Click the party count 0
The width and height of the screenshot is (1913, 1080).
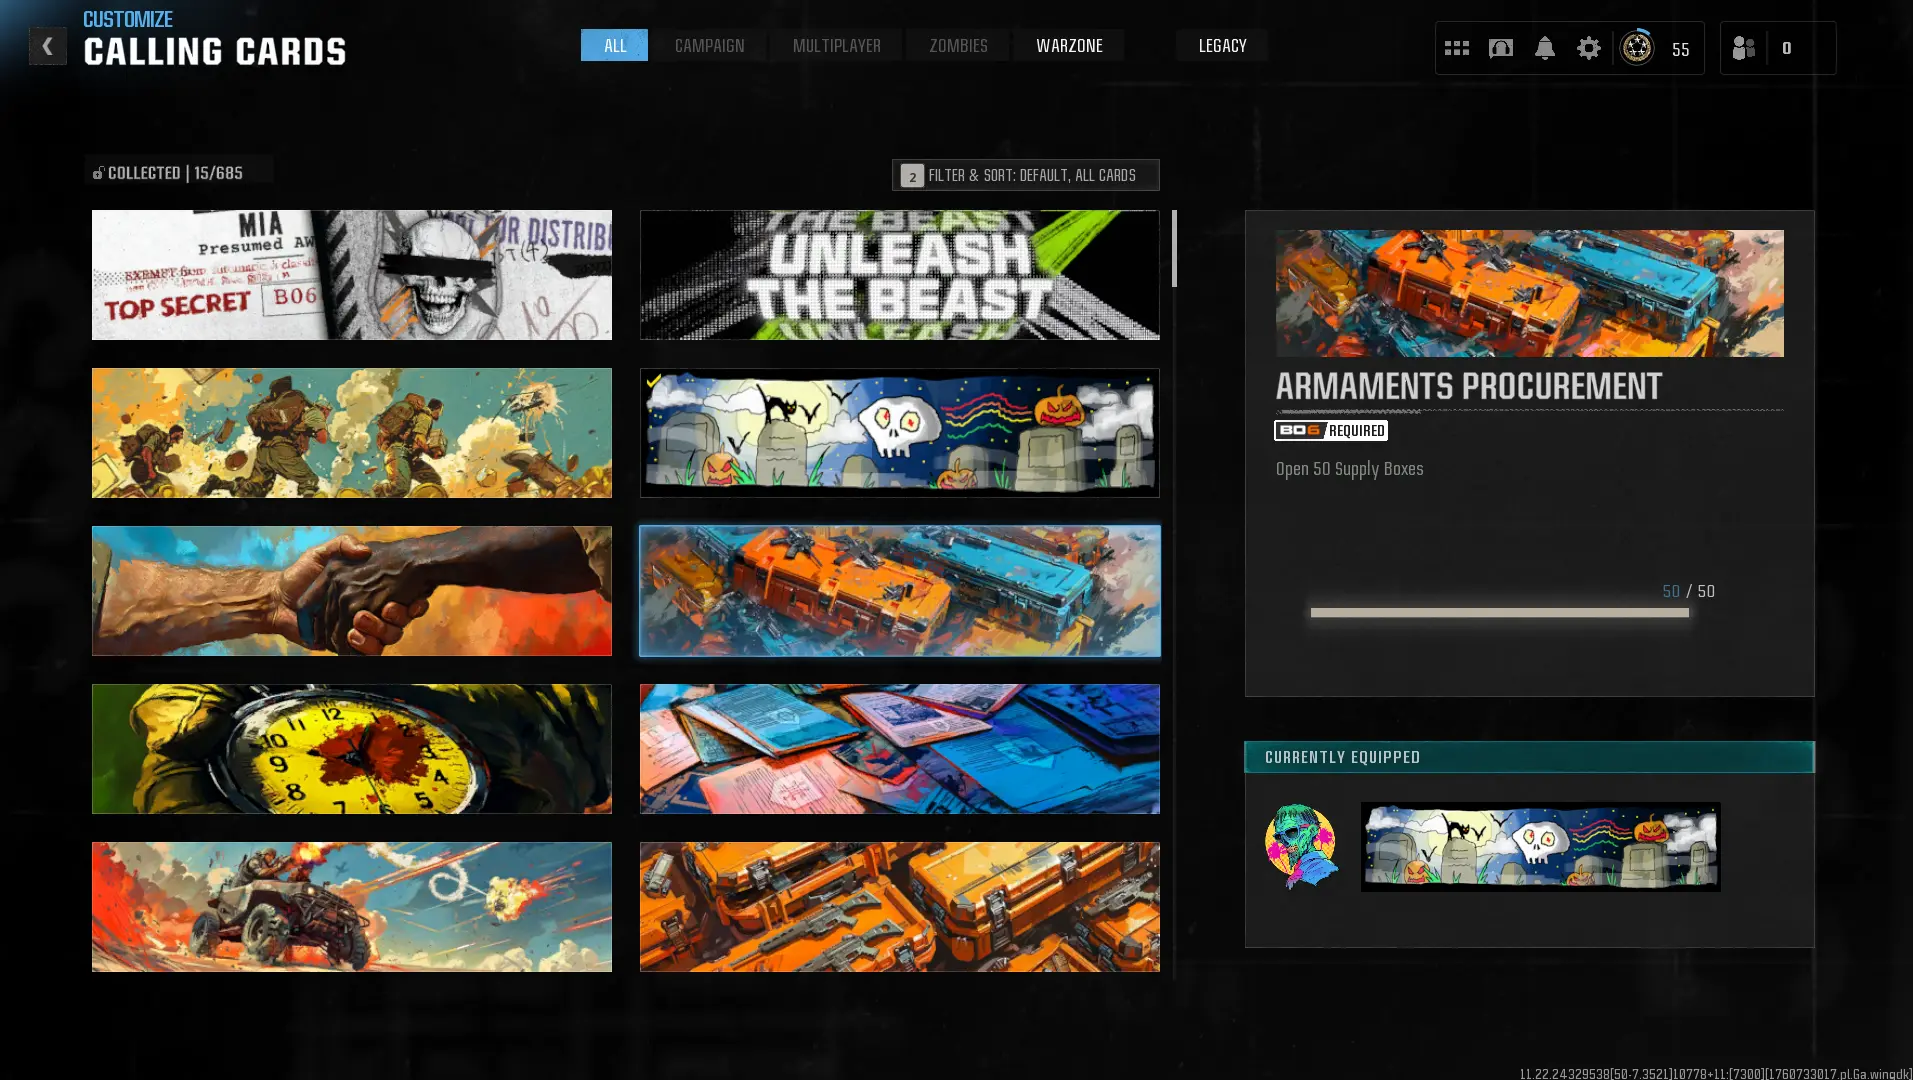(x=1786, y=48)
